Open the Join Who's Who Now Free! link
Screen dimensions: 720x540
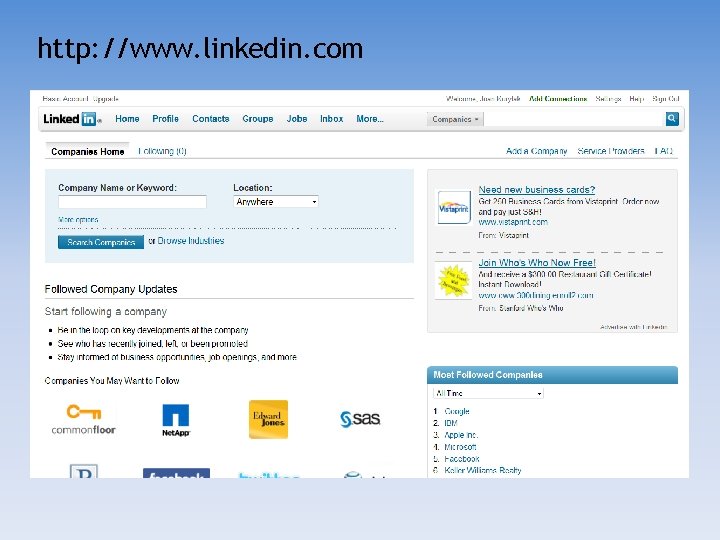[x=537, y=263]
